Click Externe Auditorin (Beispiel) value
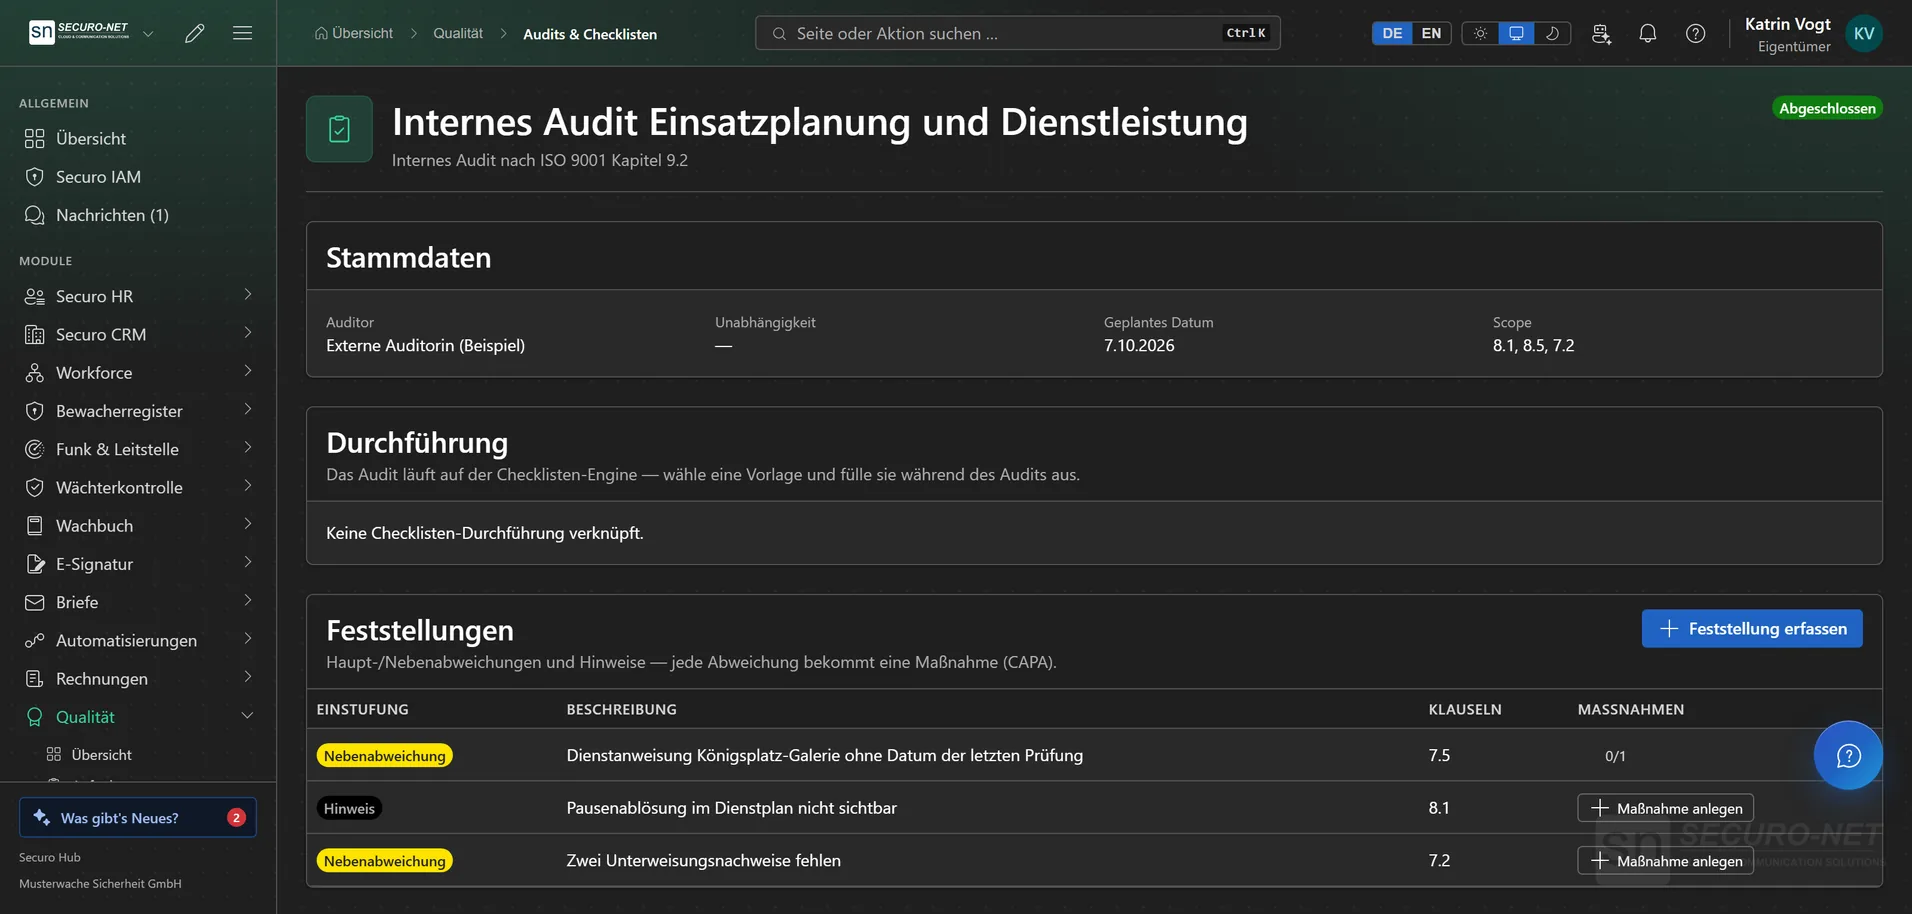The height and width of the screenshot is (914, 1912). [425, 345]
